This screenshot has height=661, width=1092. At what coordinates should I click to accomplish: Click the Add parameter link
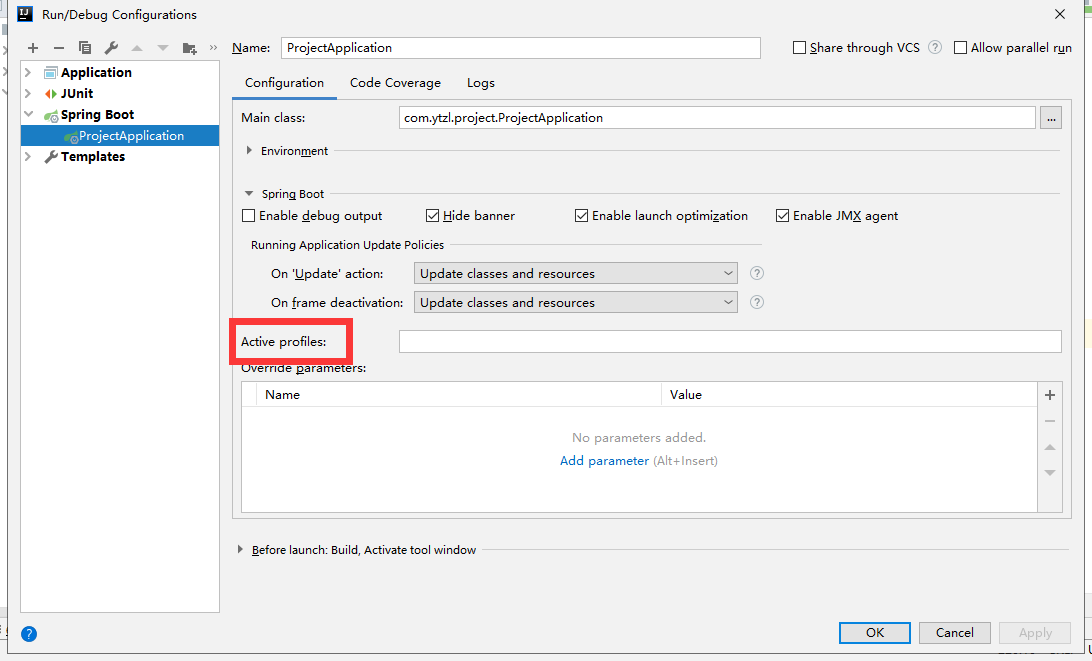tap(604, 460)
